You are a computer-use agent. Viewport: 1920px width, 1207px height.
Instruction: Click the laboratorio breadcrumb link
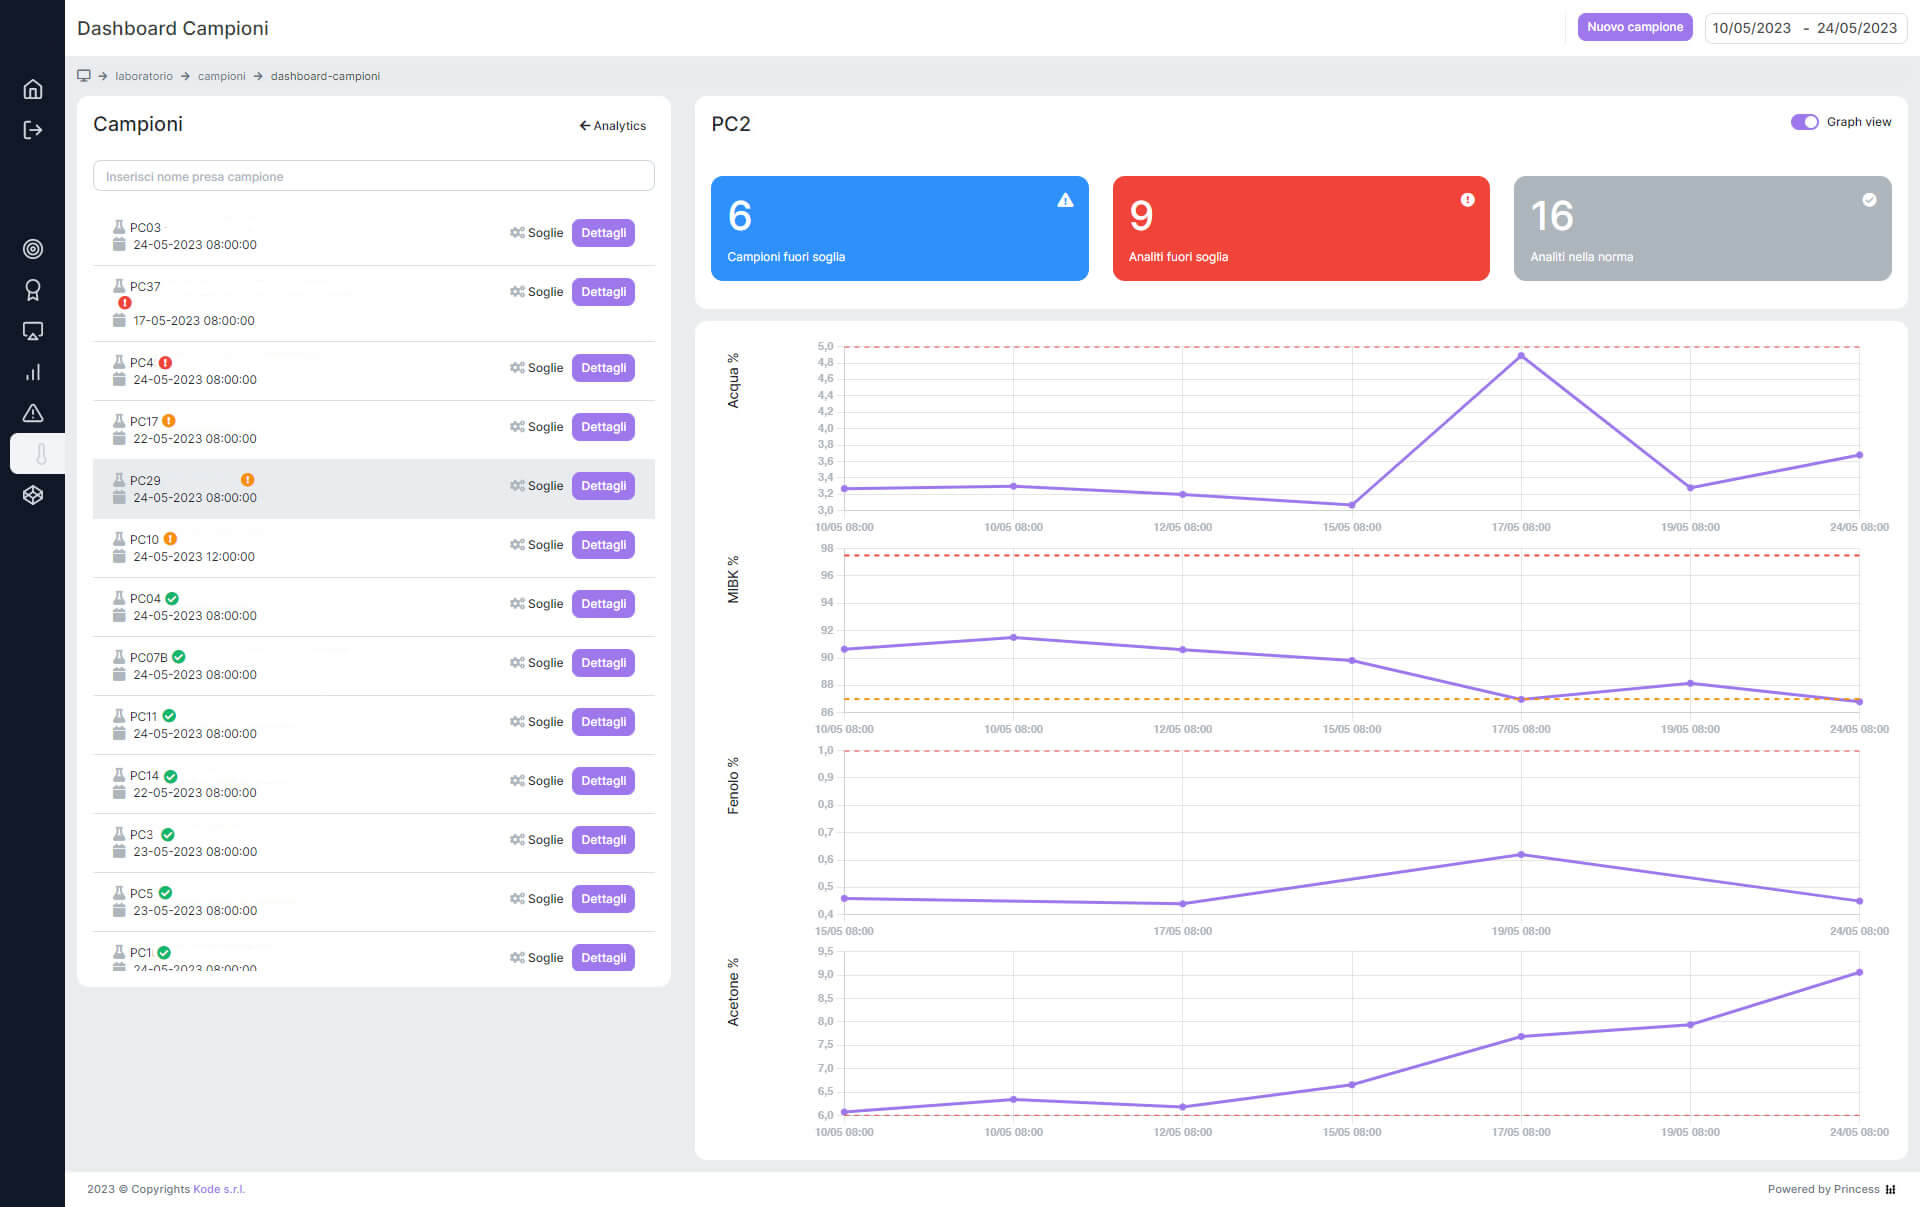pos(143,76)
